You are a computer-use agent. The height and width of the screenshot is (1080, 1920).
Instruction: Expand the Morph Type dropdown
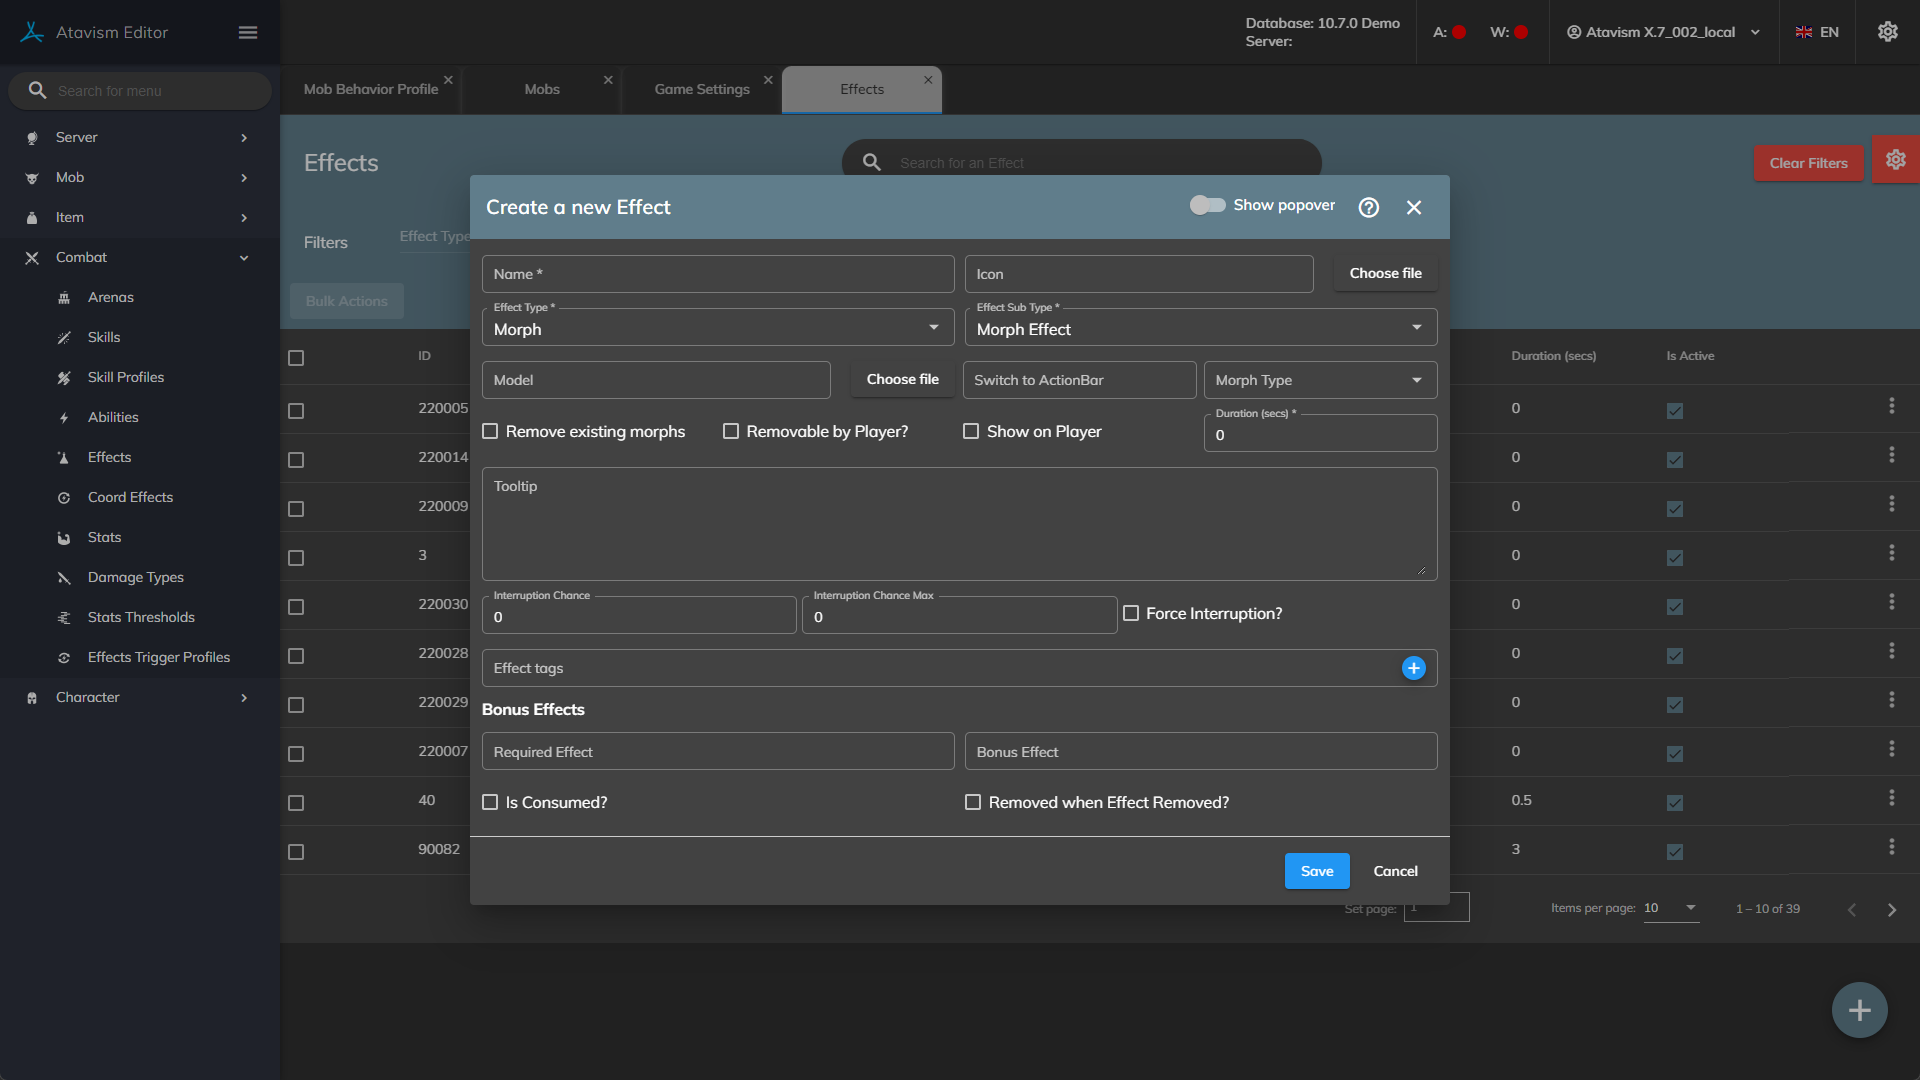(1319, 380)
